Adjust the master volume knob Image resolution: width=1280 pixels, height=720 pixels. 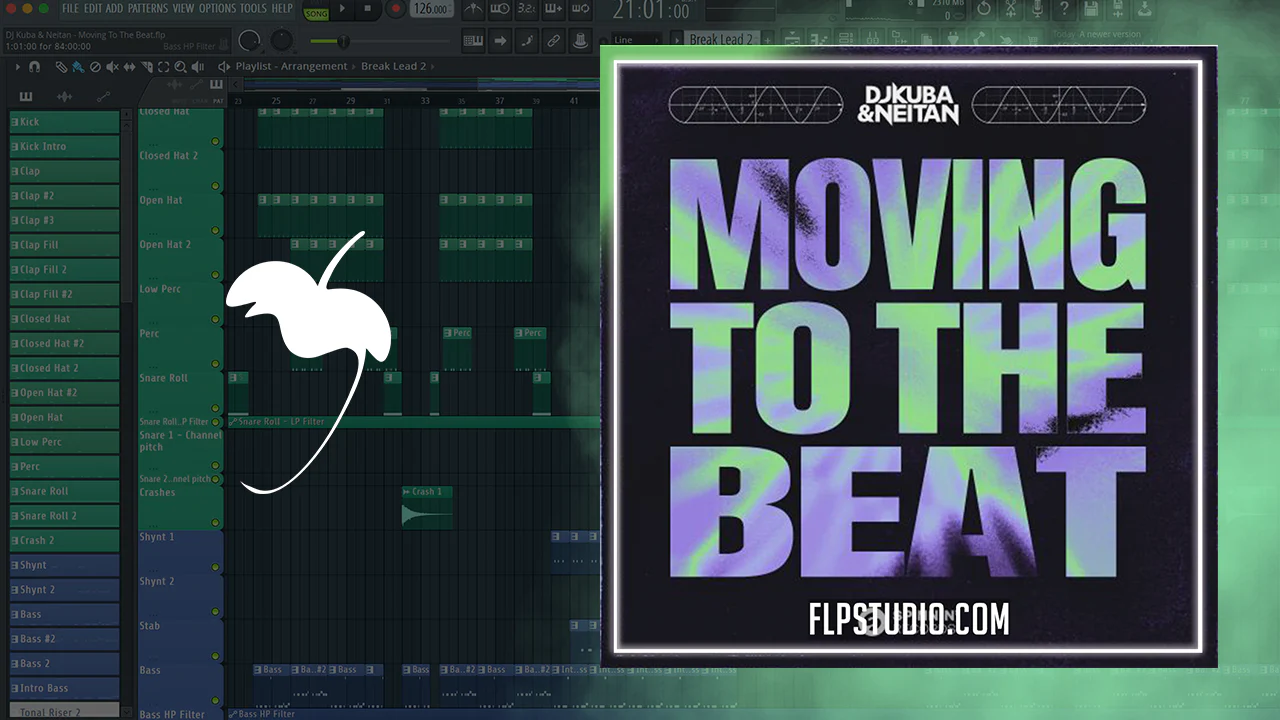tap(249, 41)
